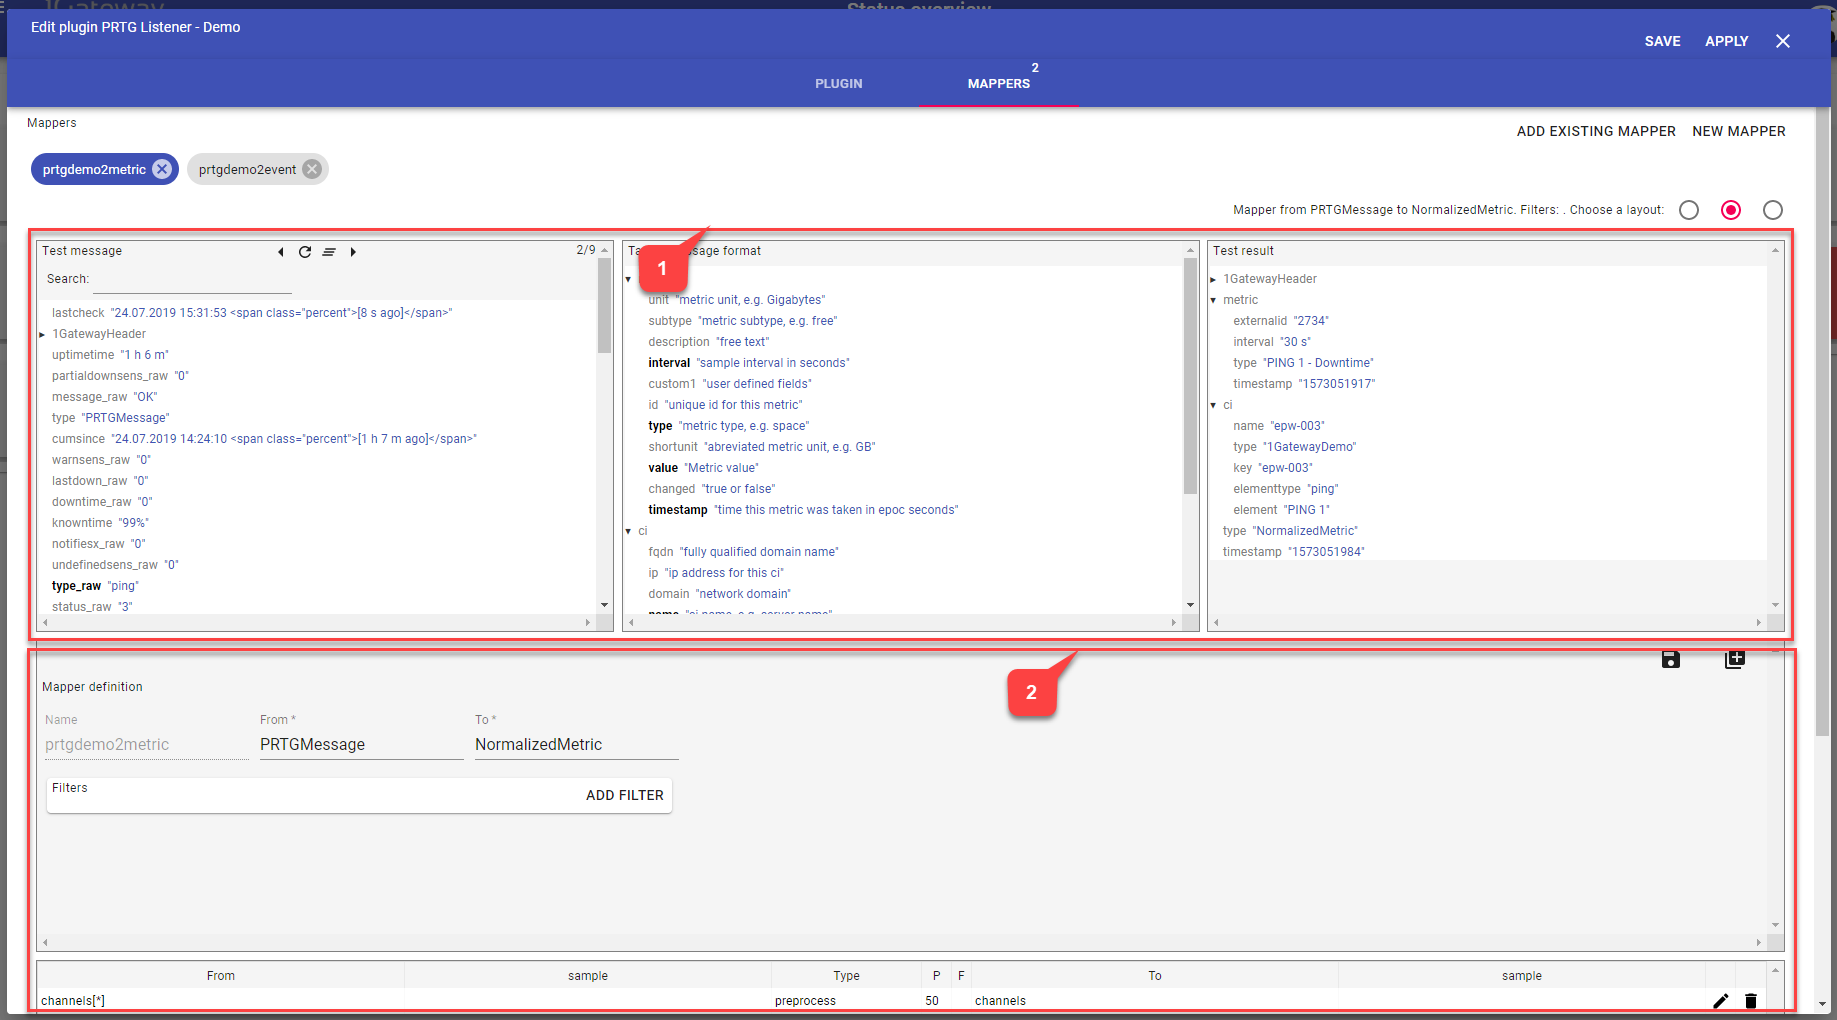Delete the channels mapping row
The width and height of the screenshot is (1837, 1020).
pyautogui.click(x=1751, y=1000)
